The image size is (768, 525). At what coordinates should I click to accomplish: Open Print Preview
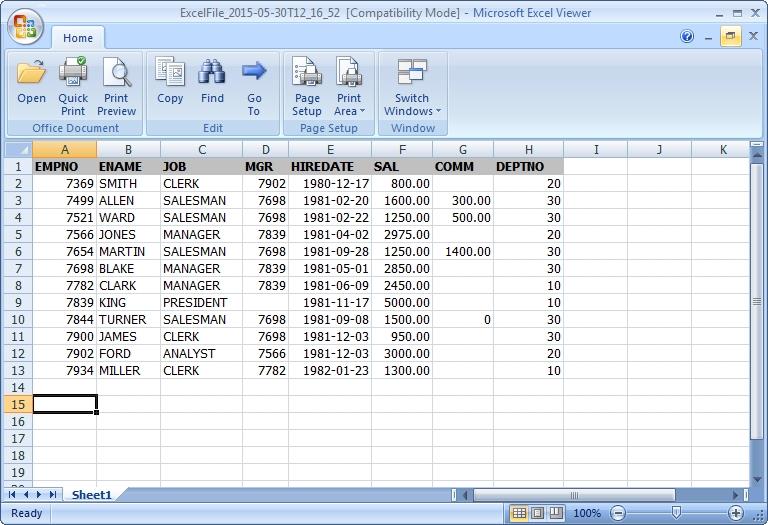coord(116,74)
